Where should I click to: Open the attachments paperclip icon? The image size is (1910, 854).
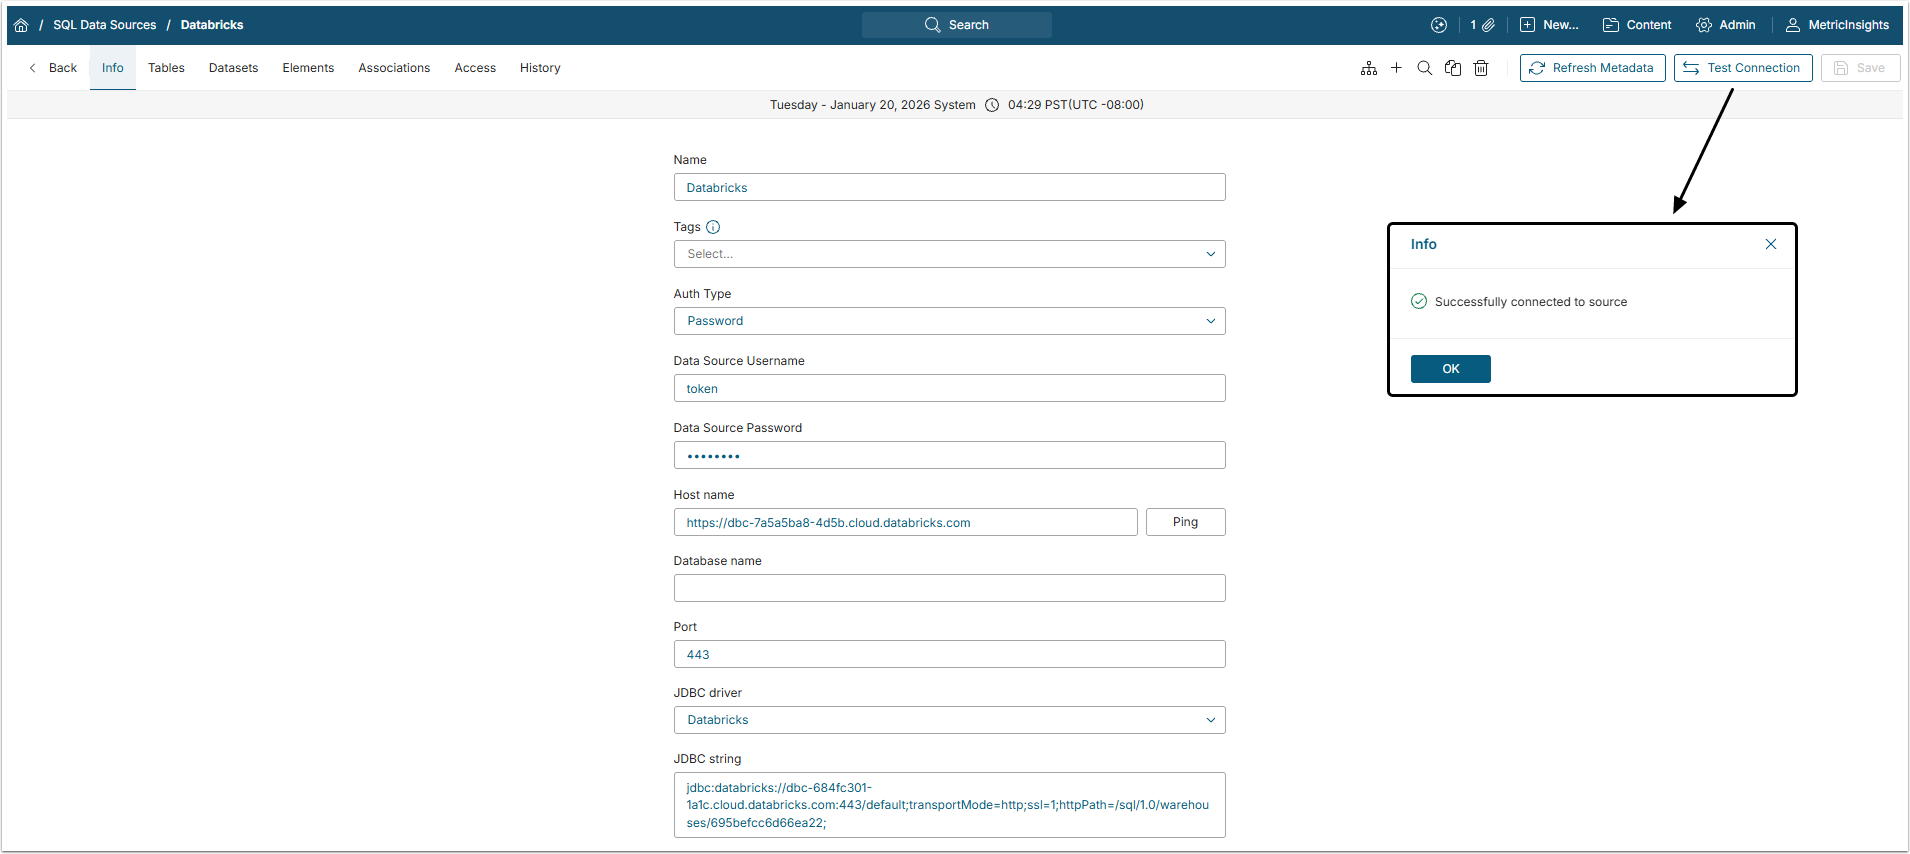(x=1488, y=25)
